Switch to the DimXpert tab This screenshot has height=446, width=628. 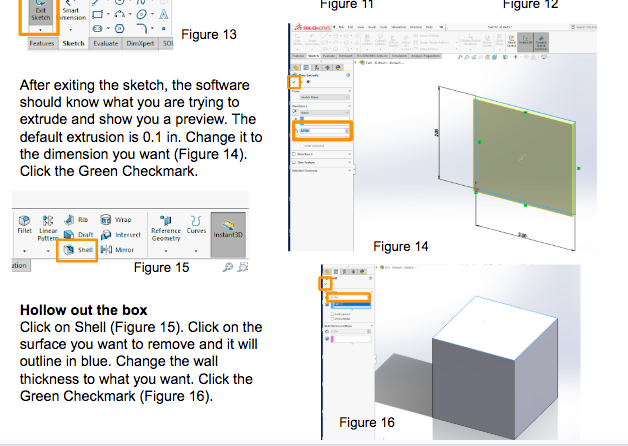coord(140,43)
